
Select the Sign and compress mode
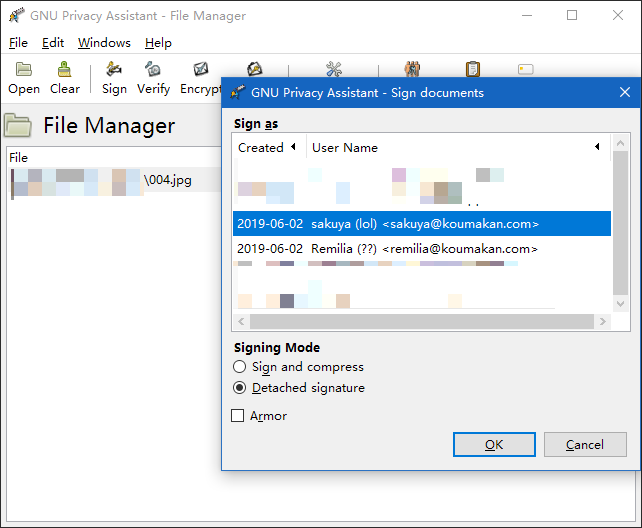pos(239,367)
